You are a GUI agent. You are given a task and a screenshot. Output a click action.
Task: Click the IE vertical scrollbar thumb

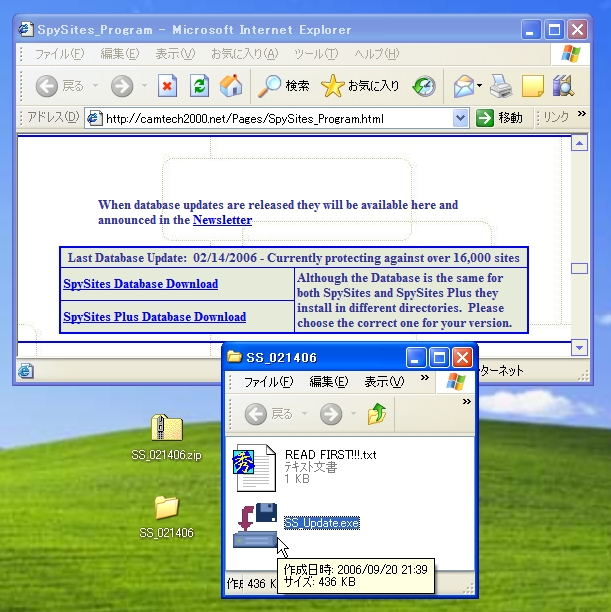point(579,269)
